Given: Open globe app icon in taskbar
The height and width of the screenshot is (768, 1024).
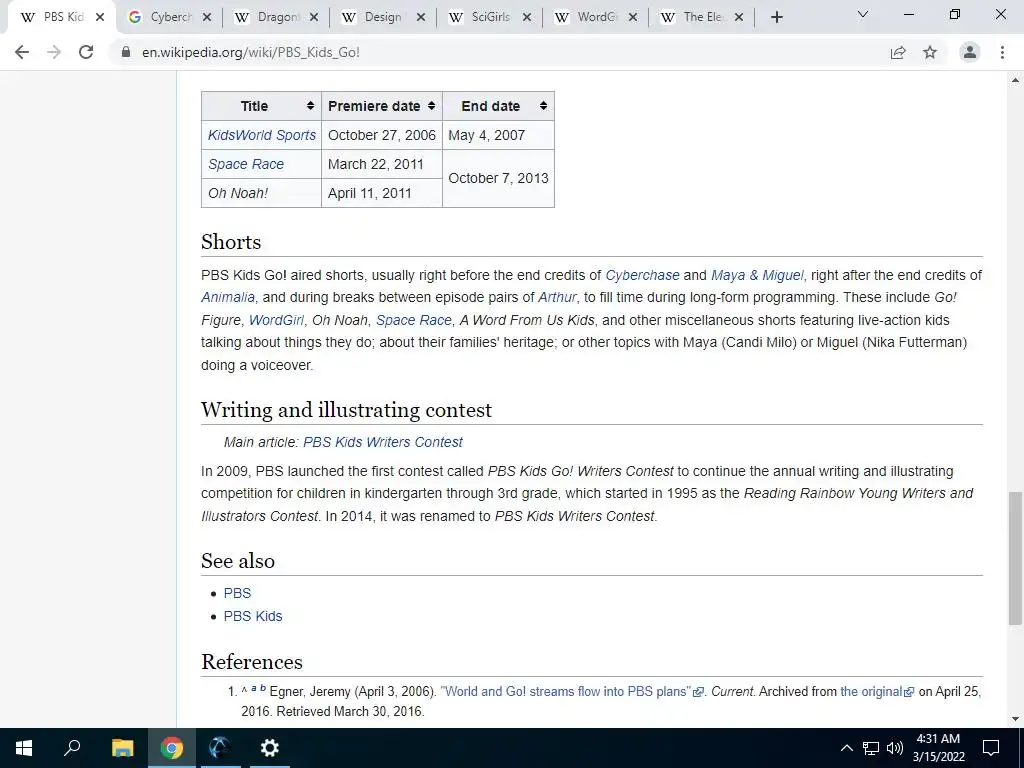Looking at the screenshot, I should point(220,748).
